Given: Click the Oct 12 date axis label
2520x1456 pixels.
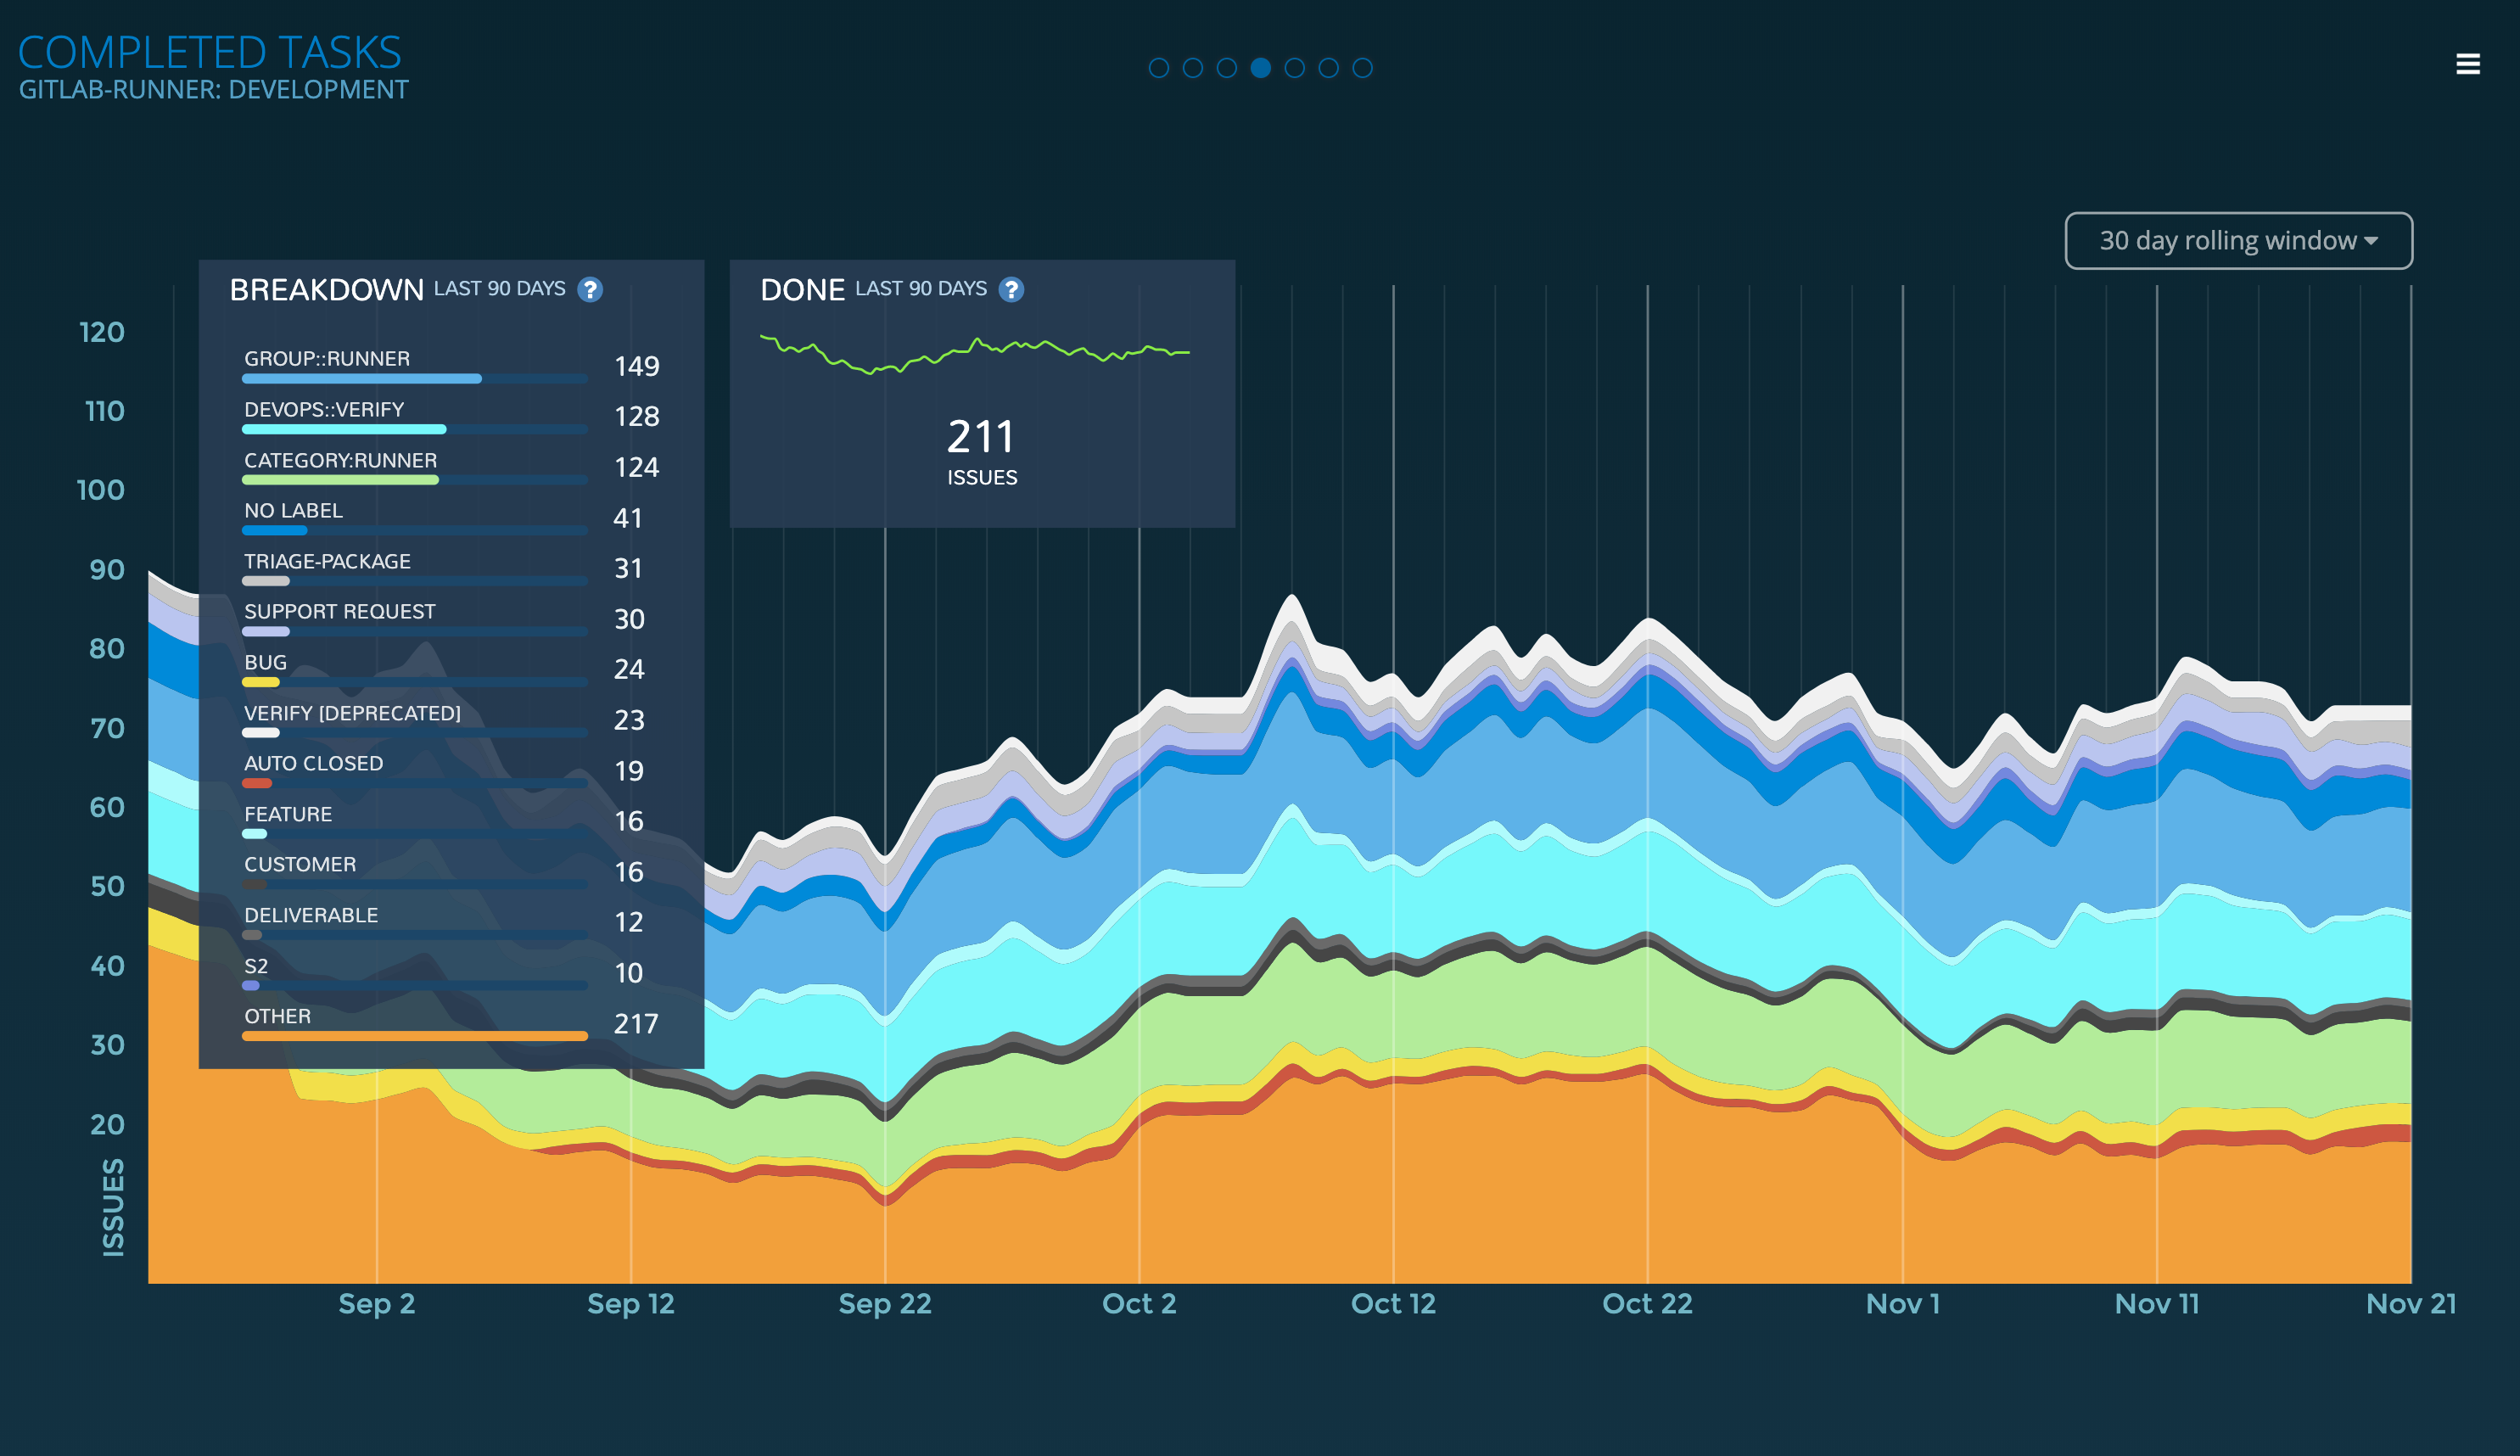Looking at the screenshot, I should click(1392, 1304).
